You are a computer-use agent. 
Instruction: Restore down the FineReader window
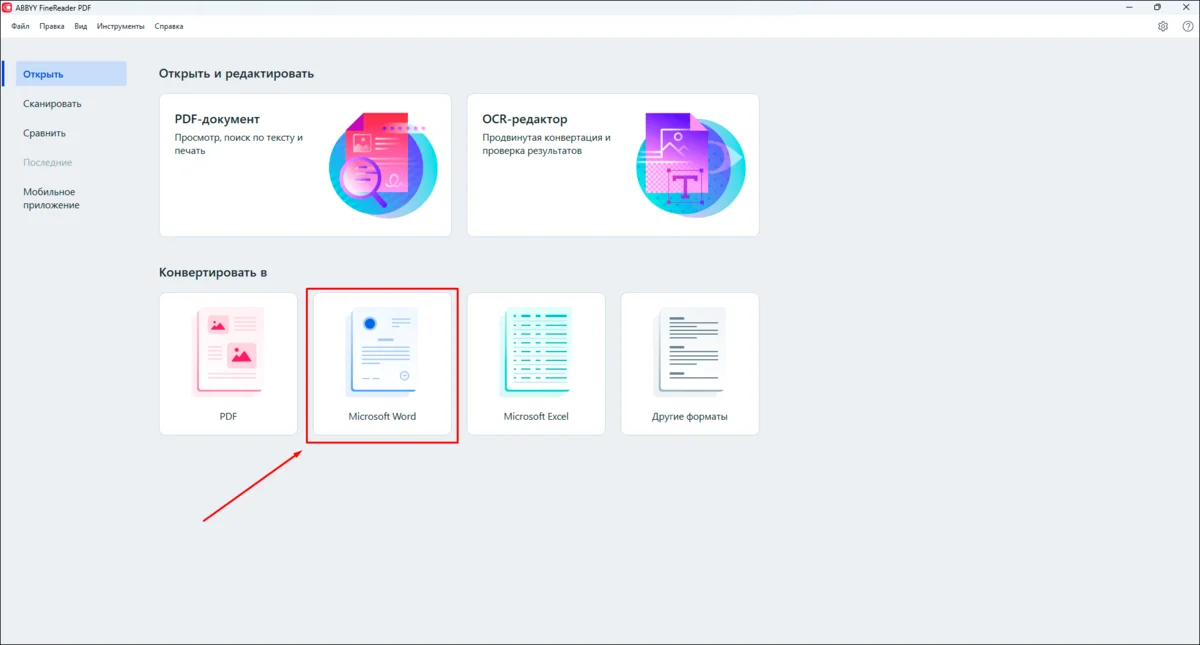pos(1158,7)
